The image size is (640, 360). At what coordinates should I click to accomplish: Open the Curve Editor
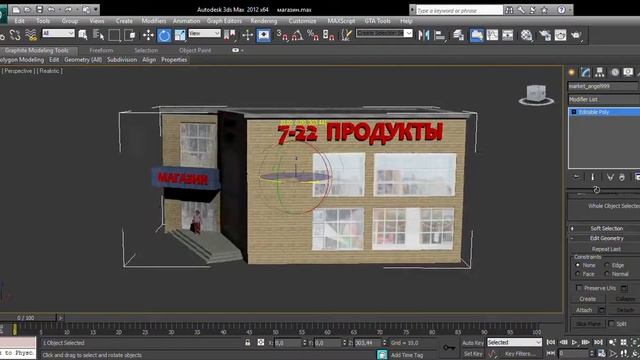click(492, 36)
